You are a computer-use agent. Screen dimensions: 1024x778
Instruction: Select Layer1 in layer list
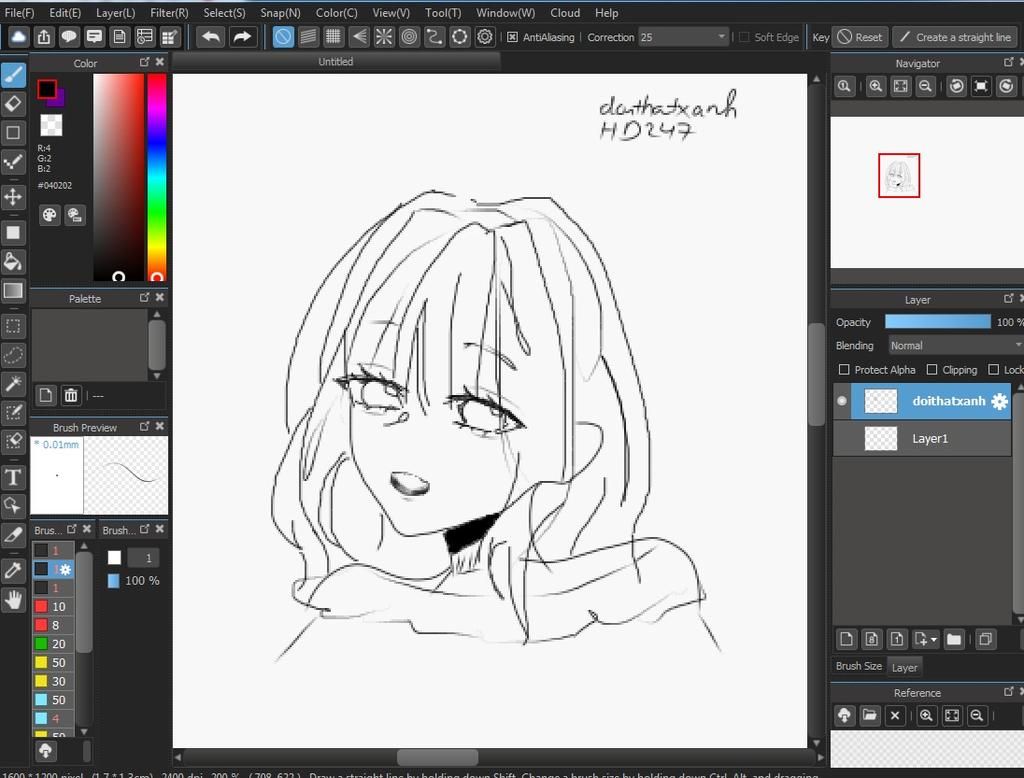click(931, 438)
